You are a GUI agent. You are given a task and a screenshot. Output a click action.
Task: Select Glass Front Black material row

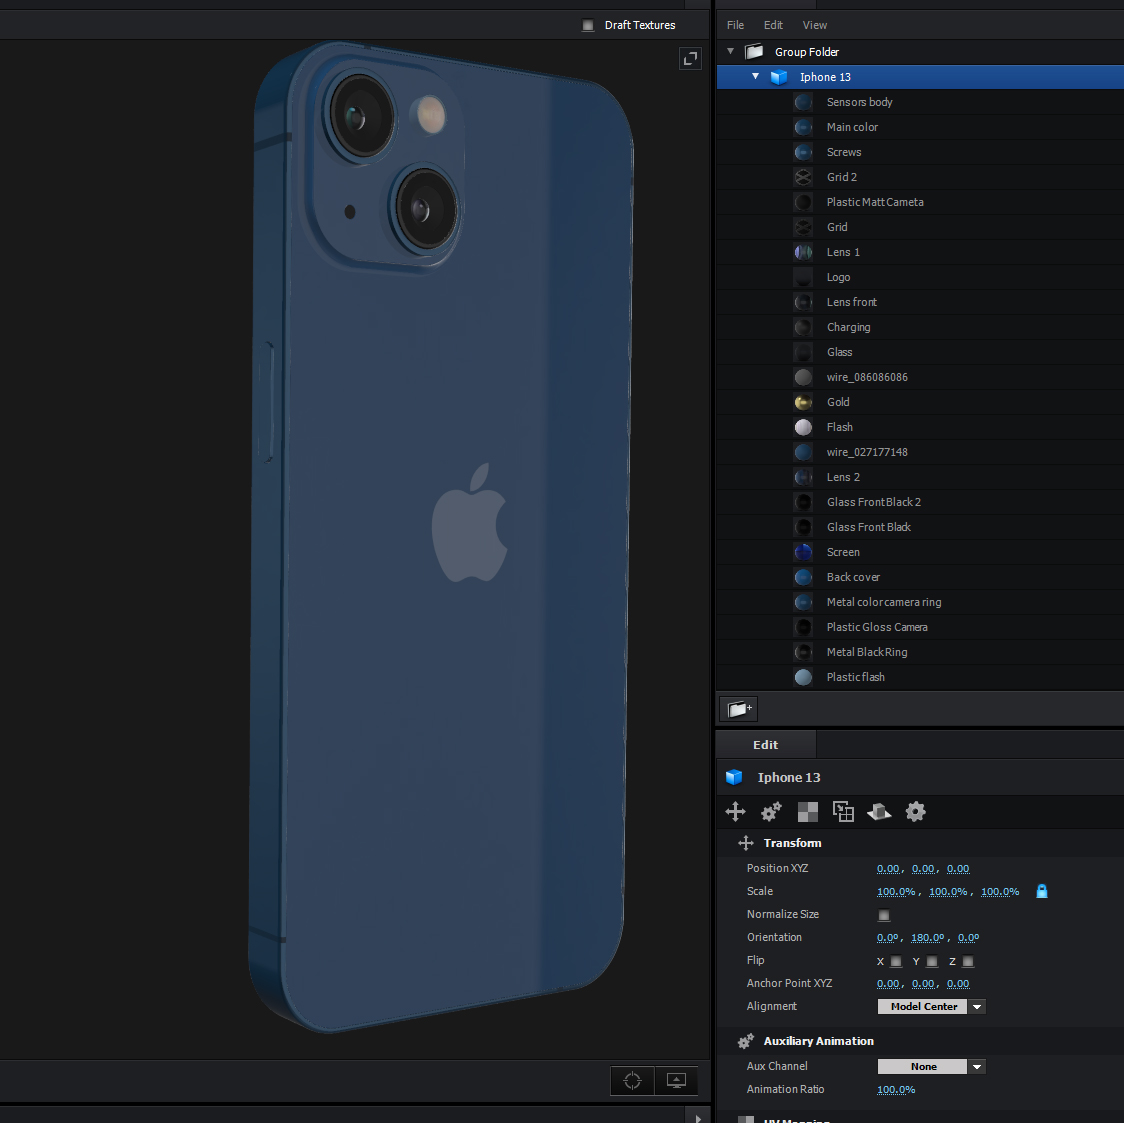pyautogui.click(x=920, y=527)
